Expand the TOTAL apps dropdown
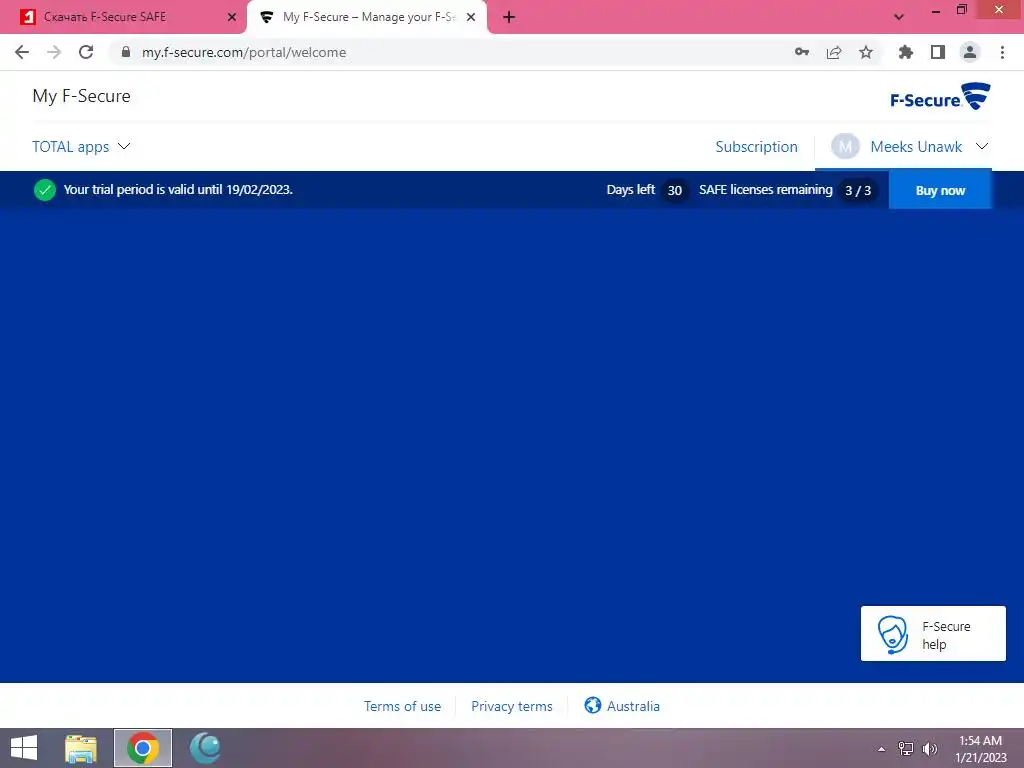This screenshot has height=768, width=1024. 81,147
